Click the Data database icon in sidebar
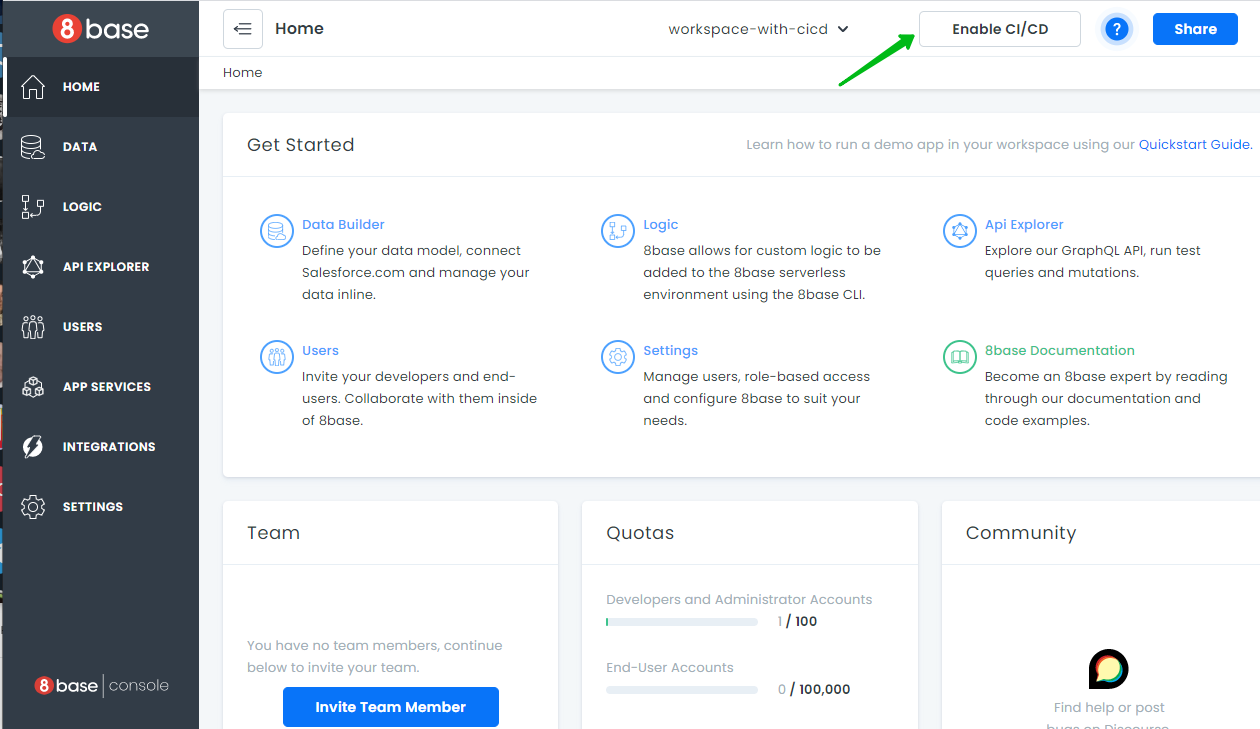 [33, 147]
